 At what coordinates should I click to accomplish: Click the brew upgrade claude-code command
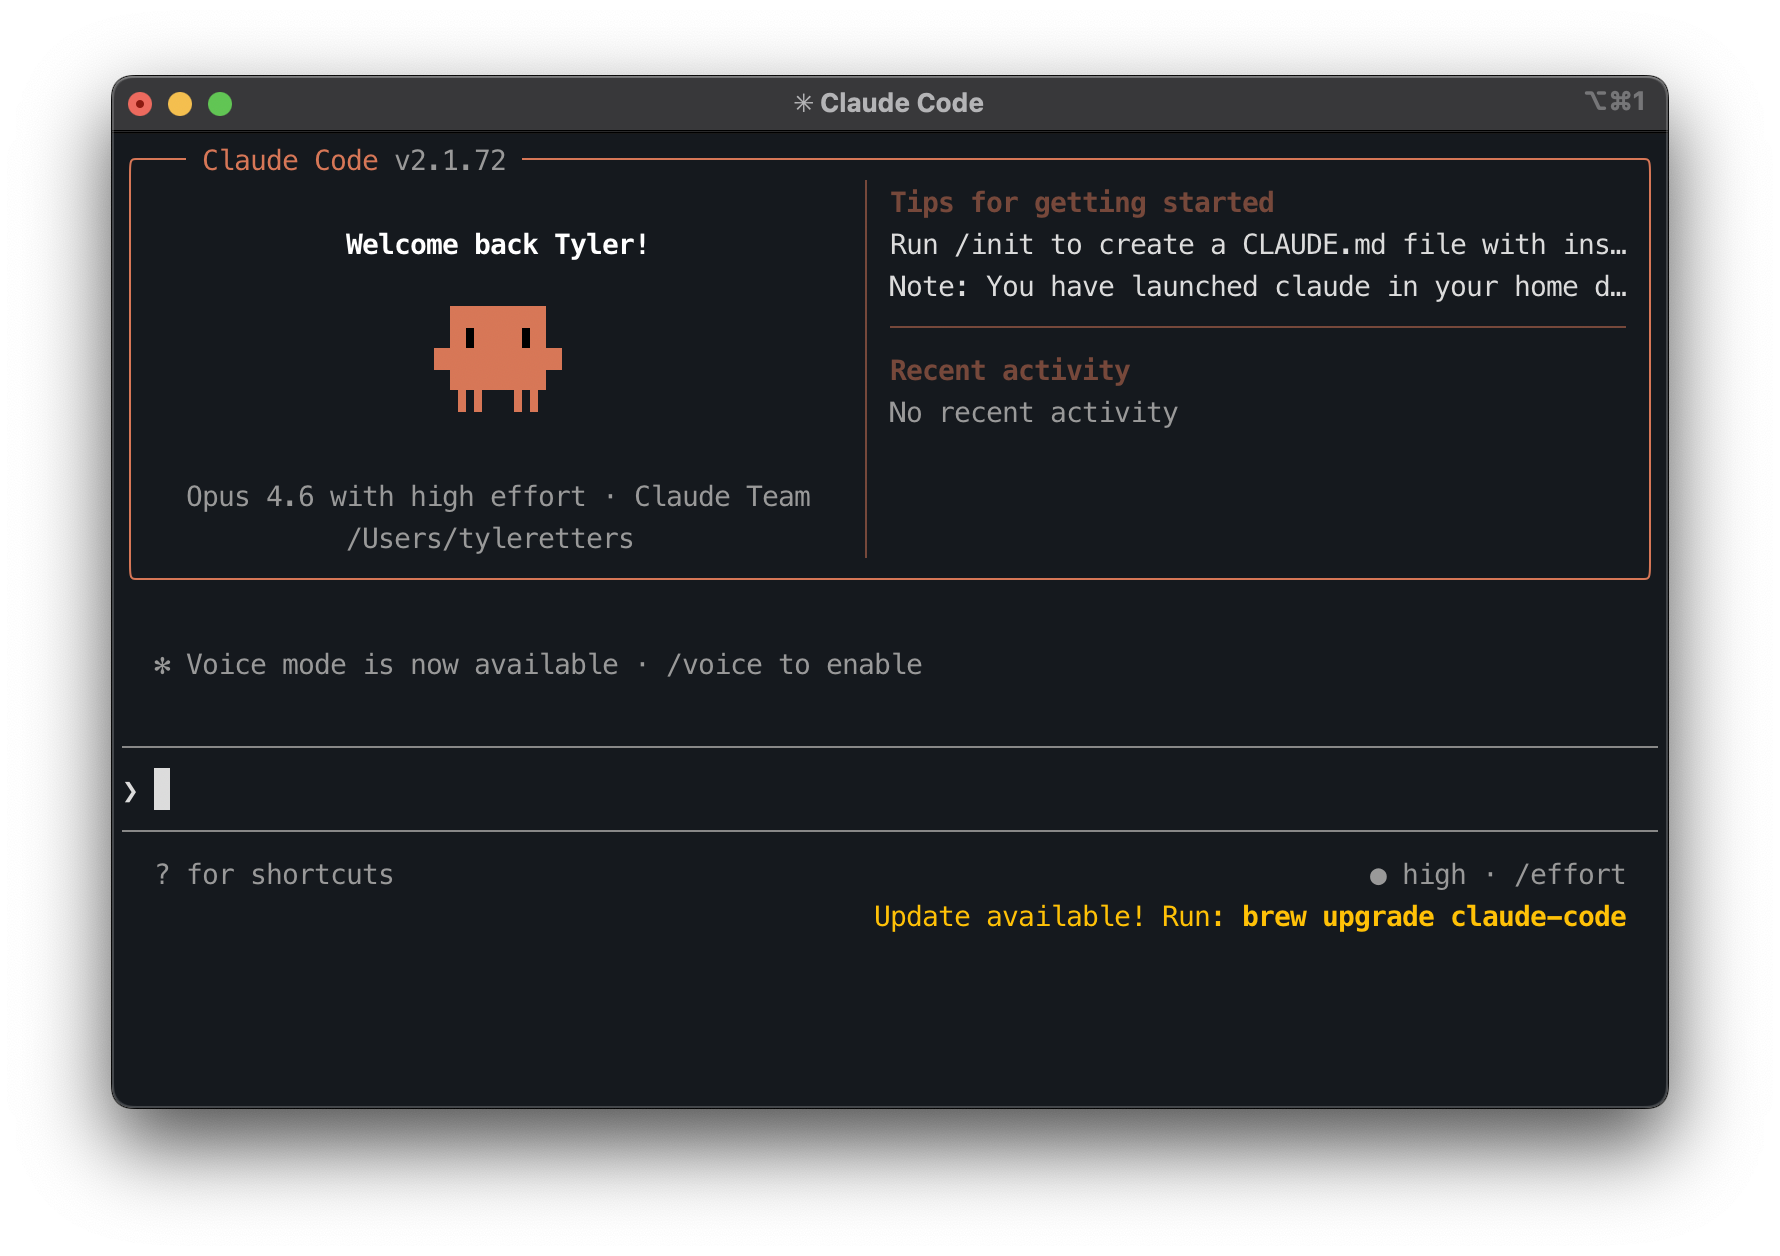click(x=1433, y=917)
